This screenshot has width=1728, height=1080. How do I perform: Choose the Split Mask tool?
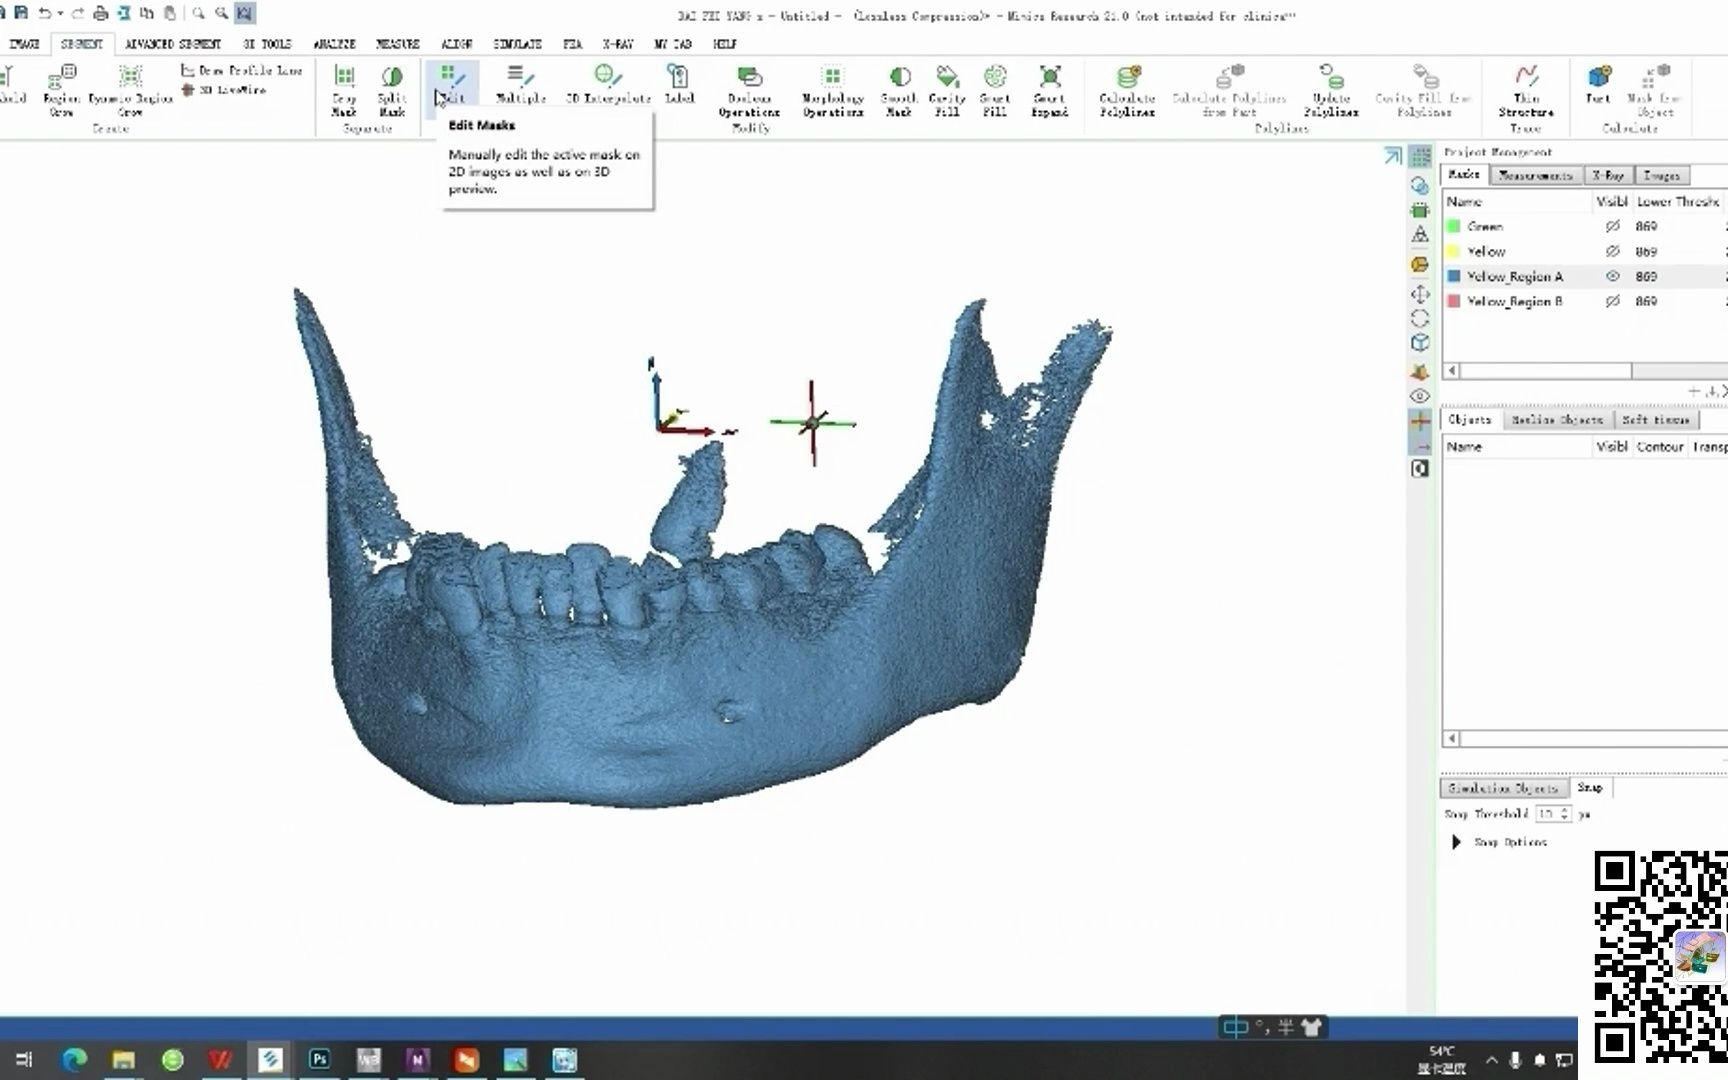coord(392,90)
